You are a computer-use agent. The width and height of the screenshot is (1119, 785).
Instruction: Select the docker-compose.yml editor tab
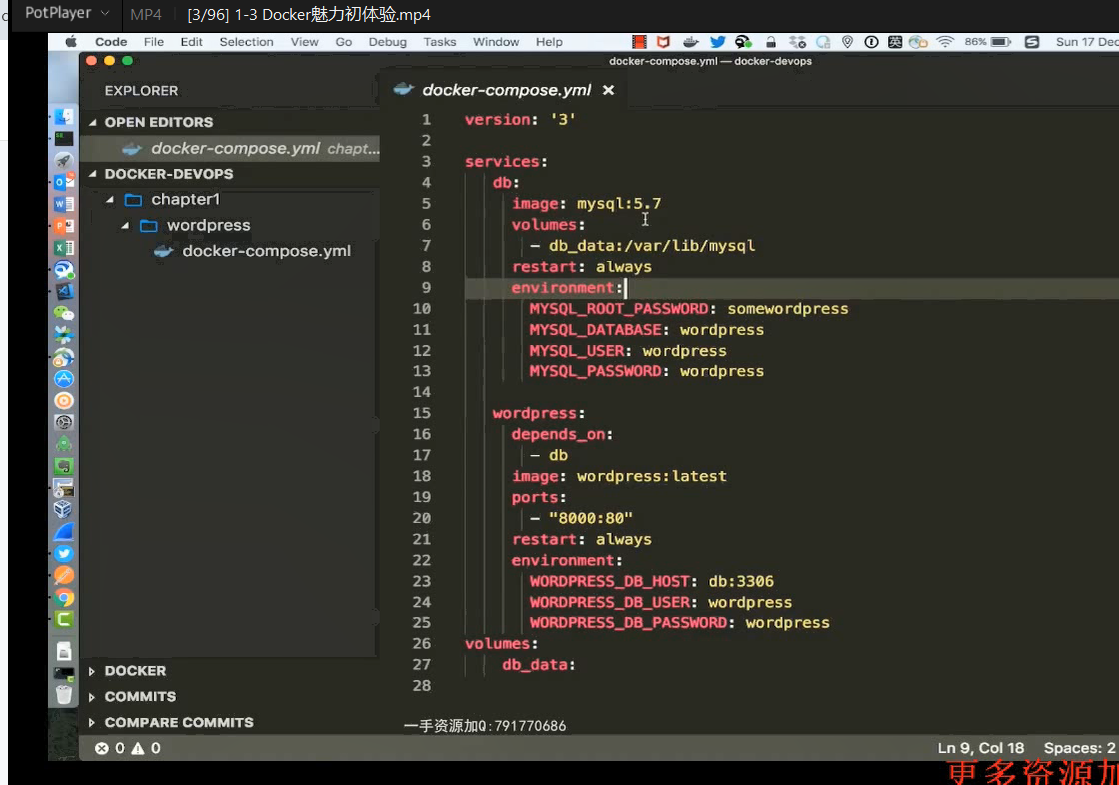[x=506, y=90]
